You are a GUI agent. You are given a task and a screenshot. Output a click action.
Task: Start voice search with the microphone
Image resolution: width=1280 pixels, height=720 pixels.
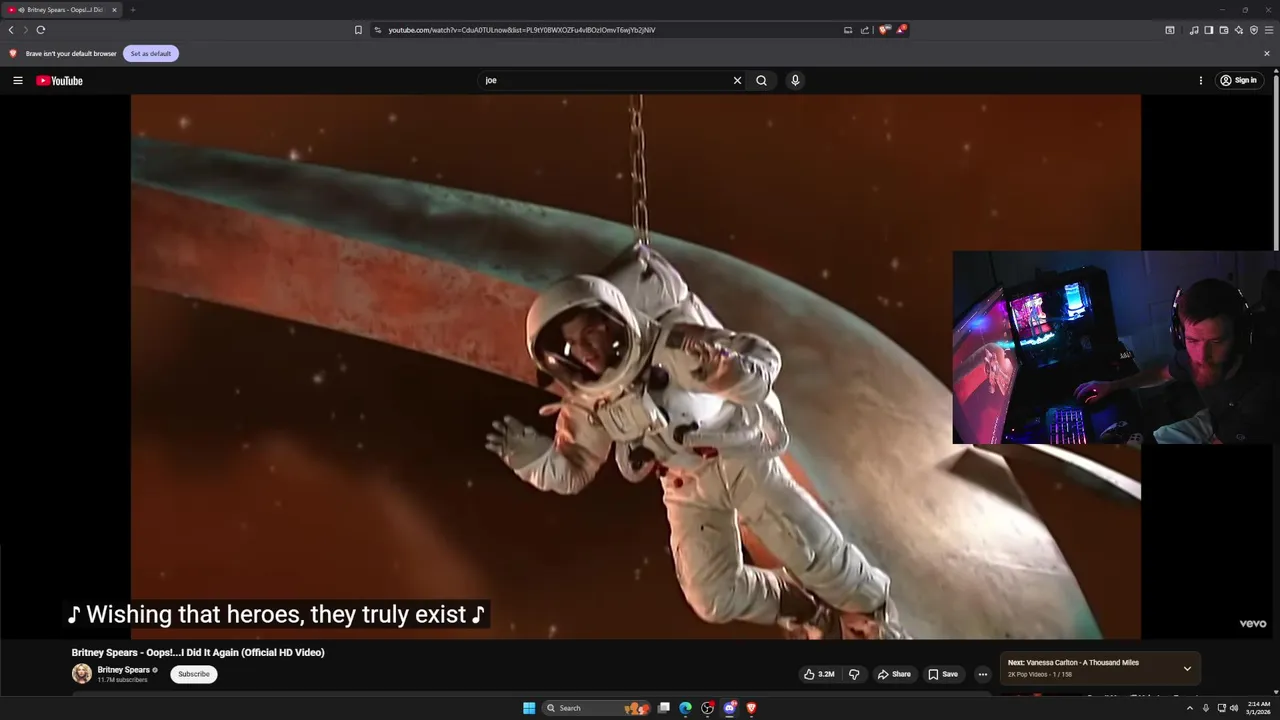795,80
